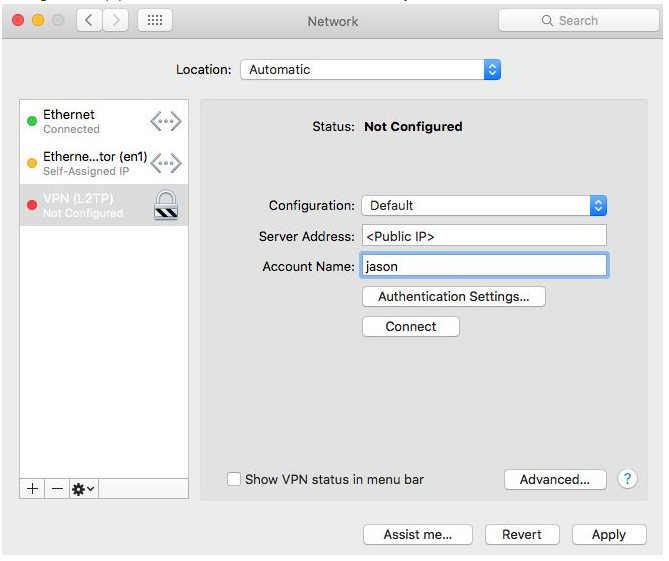Click the Advanced button
This screenshot has width=669, height=561.
pos(555,479)
